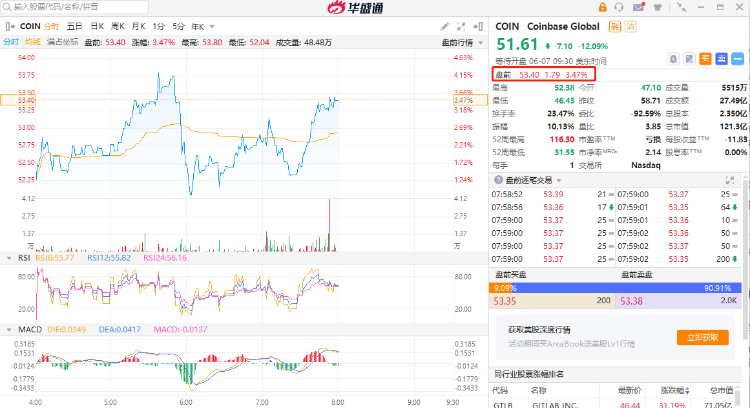Click the blue 卖 sell button

(721, 59)
